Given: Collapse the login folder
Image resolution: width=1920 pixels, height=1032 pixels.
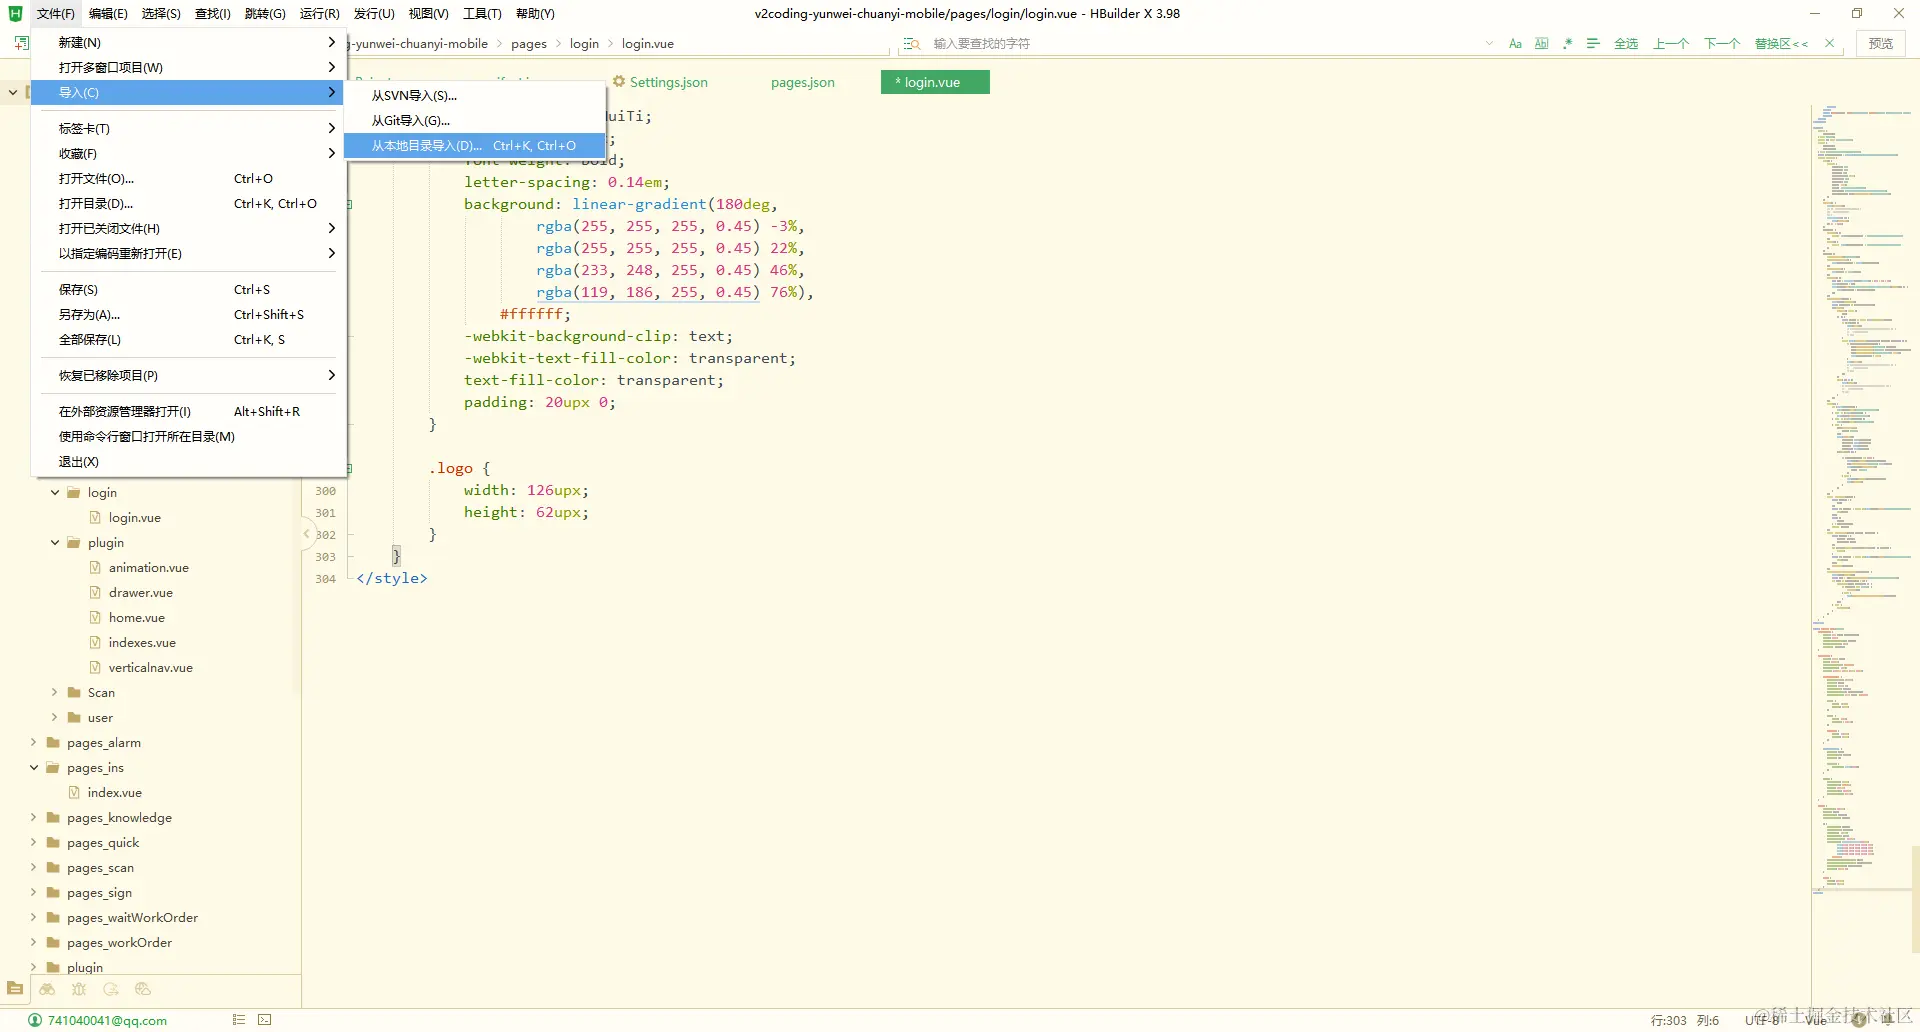Looking at the screenshot, I should [x=55, y=493].
